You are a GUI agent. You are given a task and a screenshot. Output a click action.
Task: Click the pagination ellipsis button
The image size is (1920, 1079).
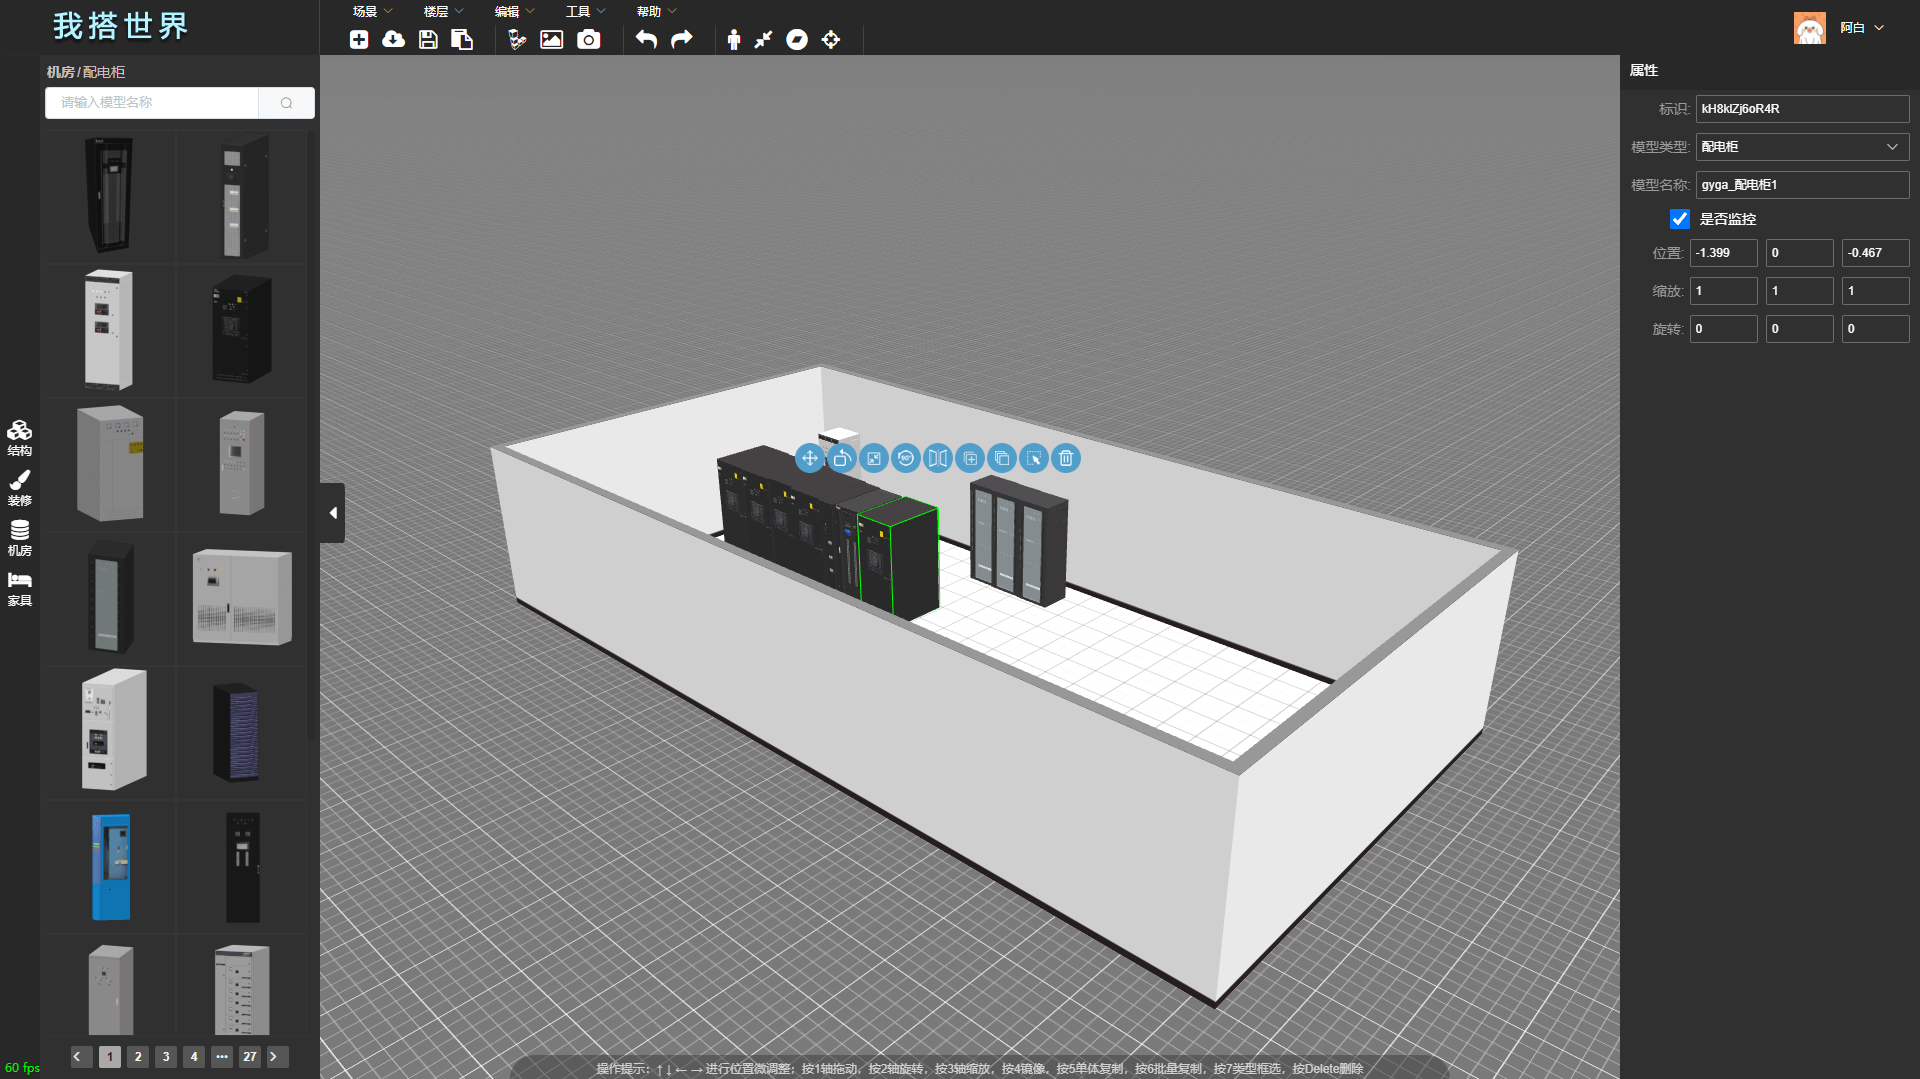pos(222,1057)
